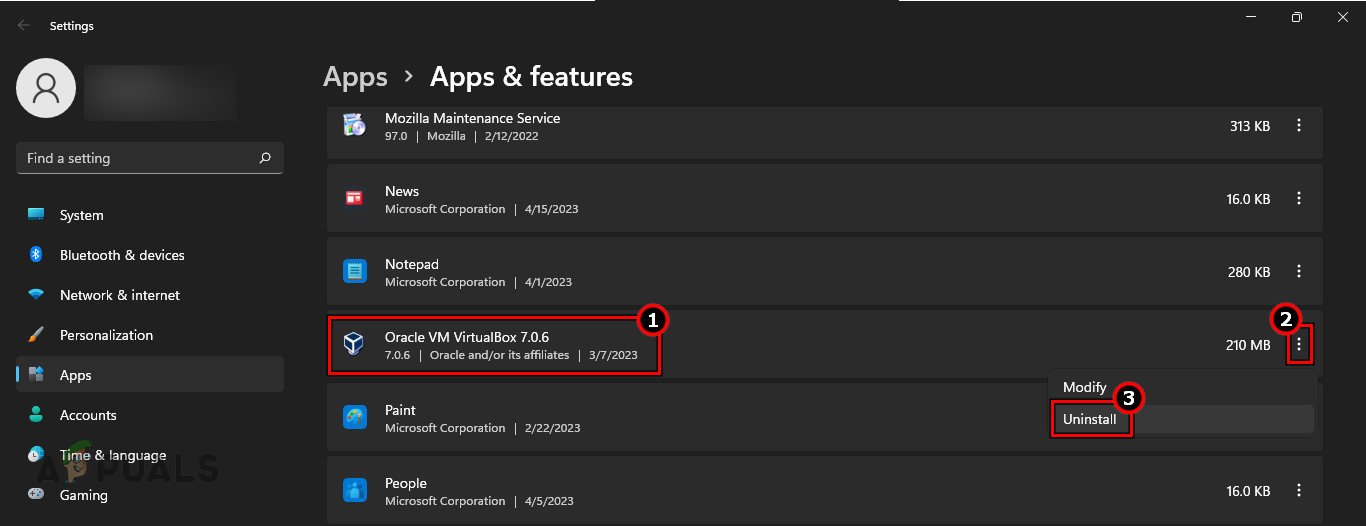Click the News app icon
Image resolution: width=1366 pixels, height=526 pixels.
coord(355,198)
